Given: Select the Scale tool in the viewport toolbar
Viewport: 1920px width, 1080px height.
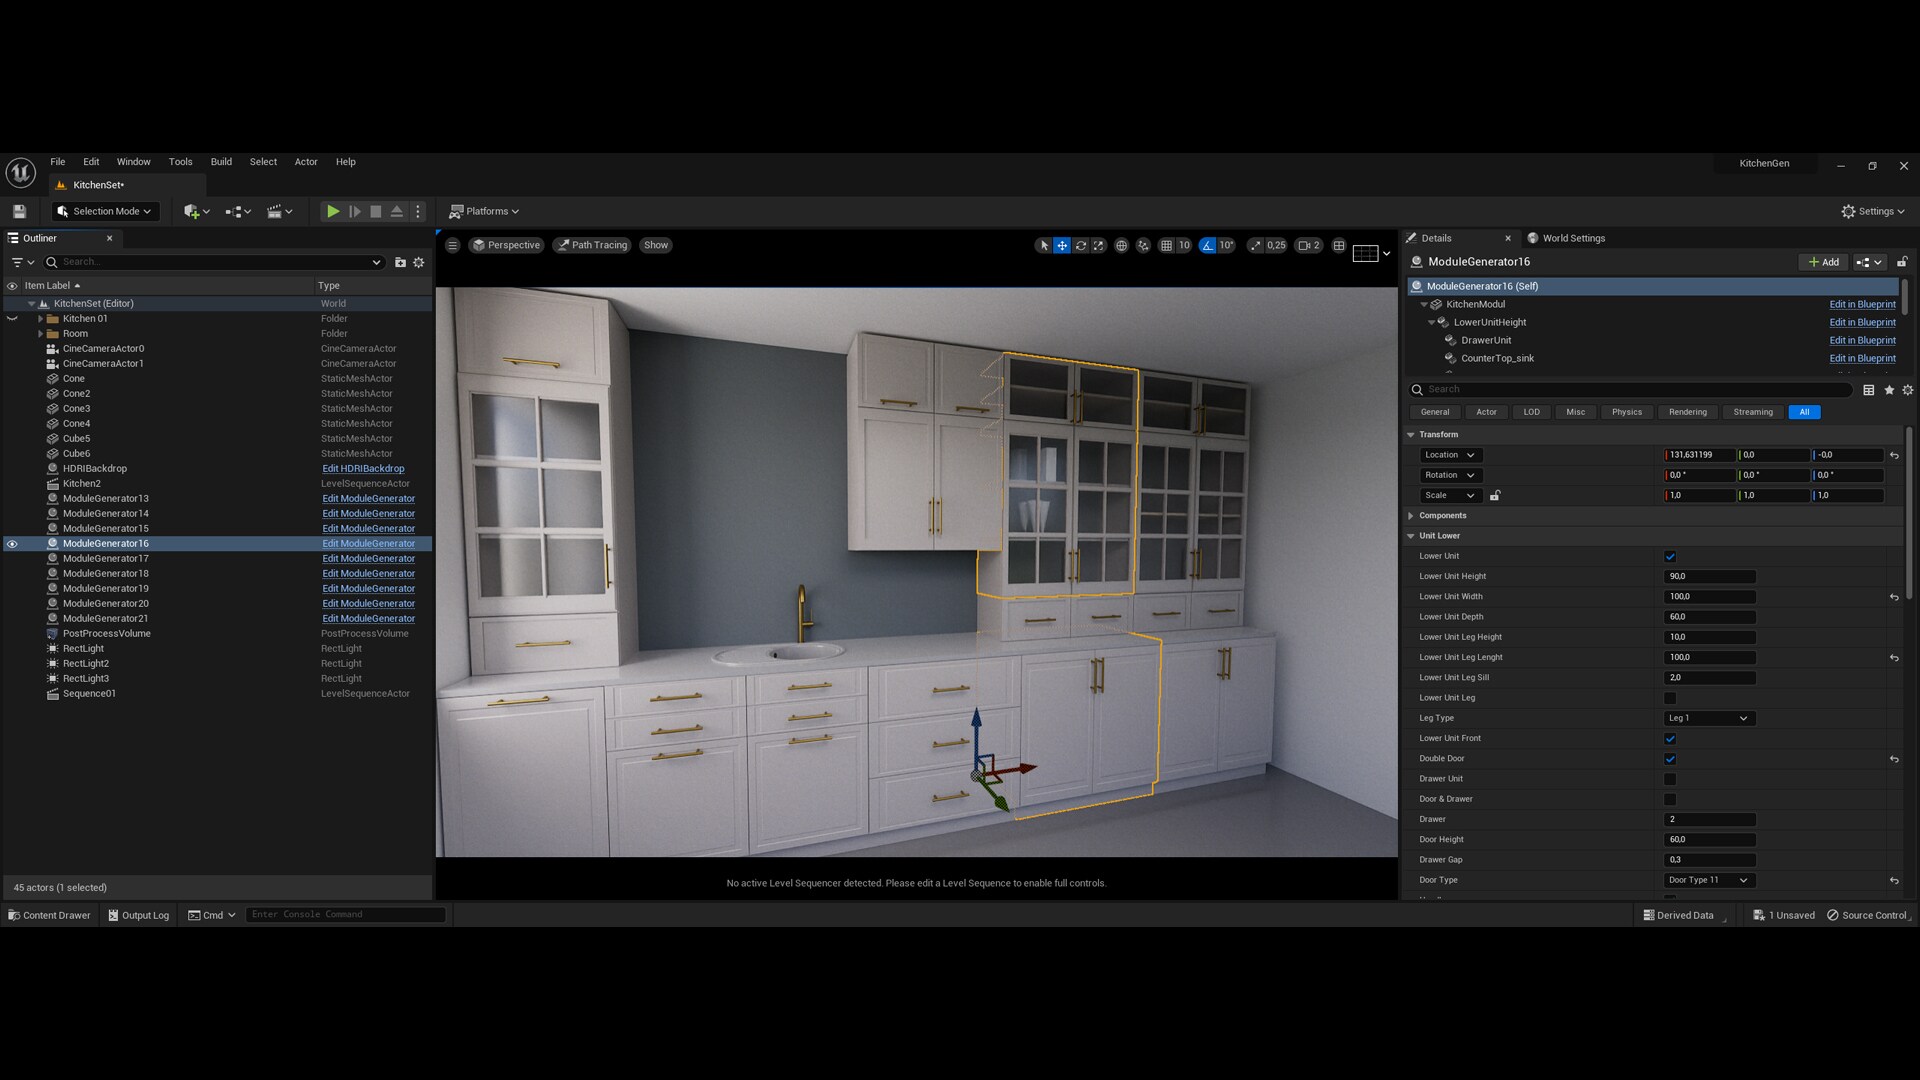Looking at the screenshot, I should pos(1099,245).
